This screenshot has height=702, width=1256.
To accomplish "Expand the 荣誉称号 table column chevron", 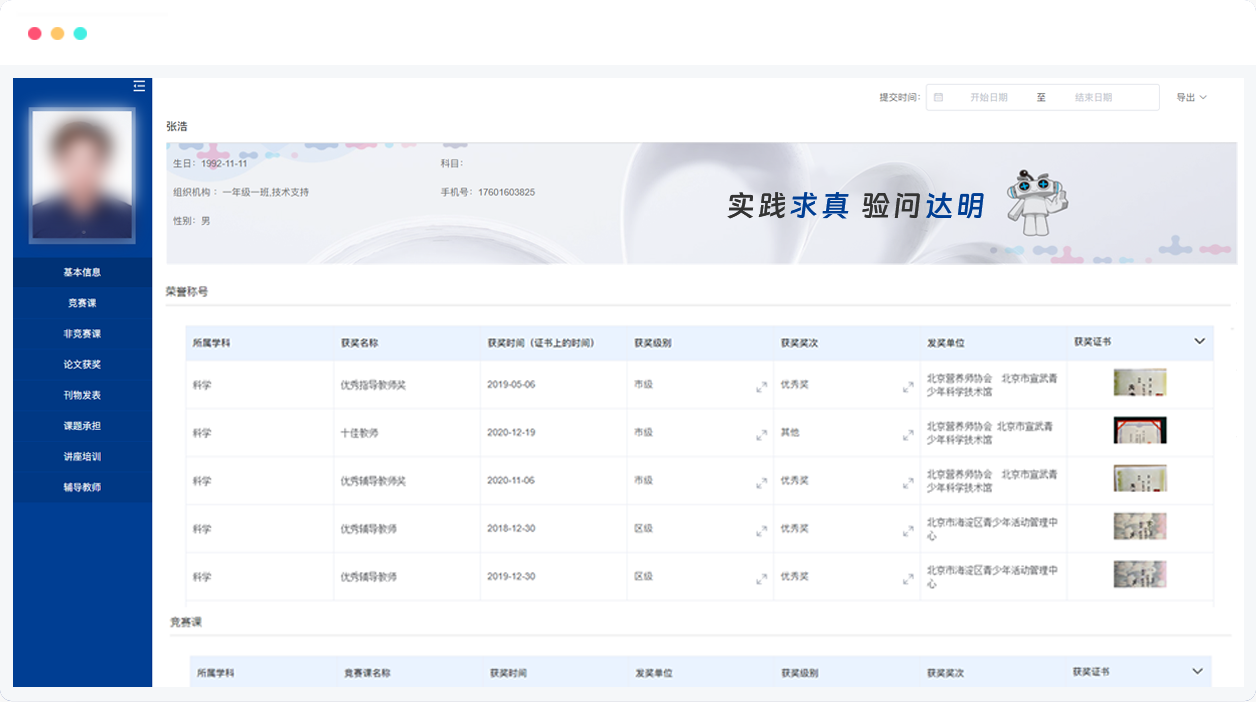I will [1199, 341].
